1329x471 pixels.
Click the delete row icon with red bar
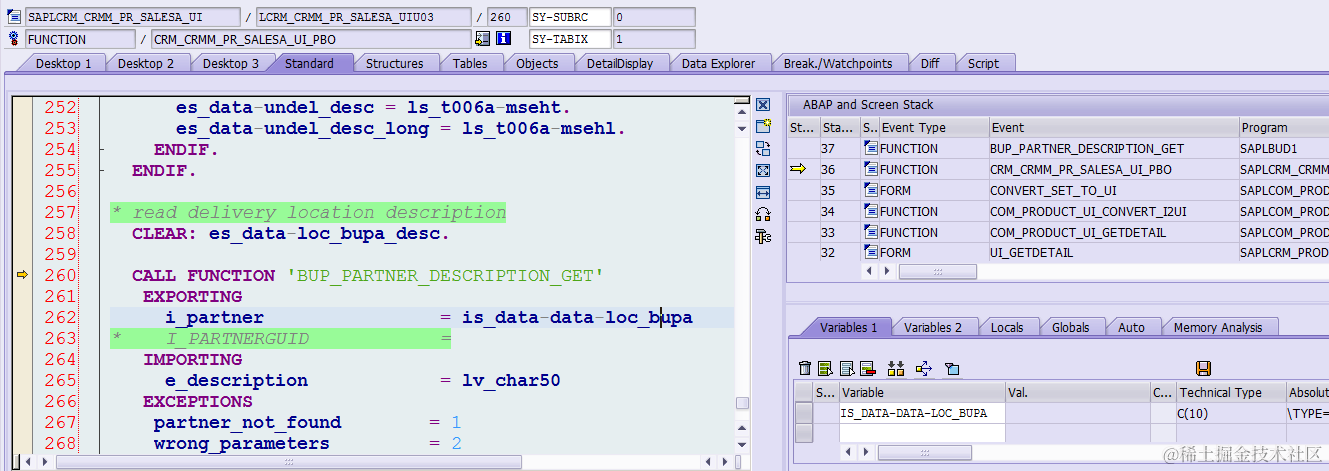point(867,369)
